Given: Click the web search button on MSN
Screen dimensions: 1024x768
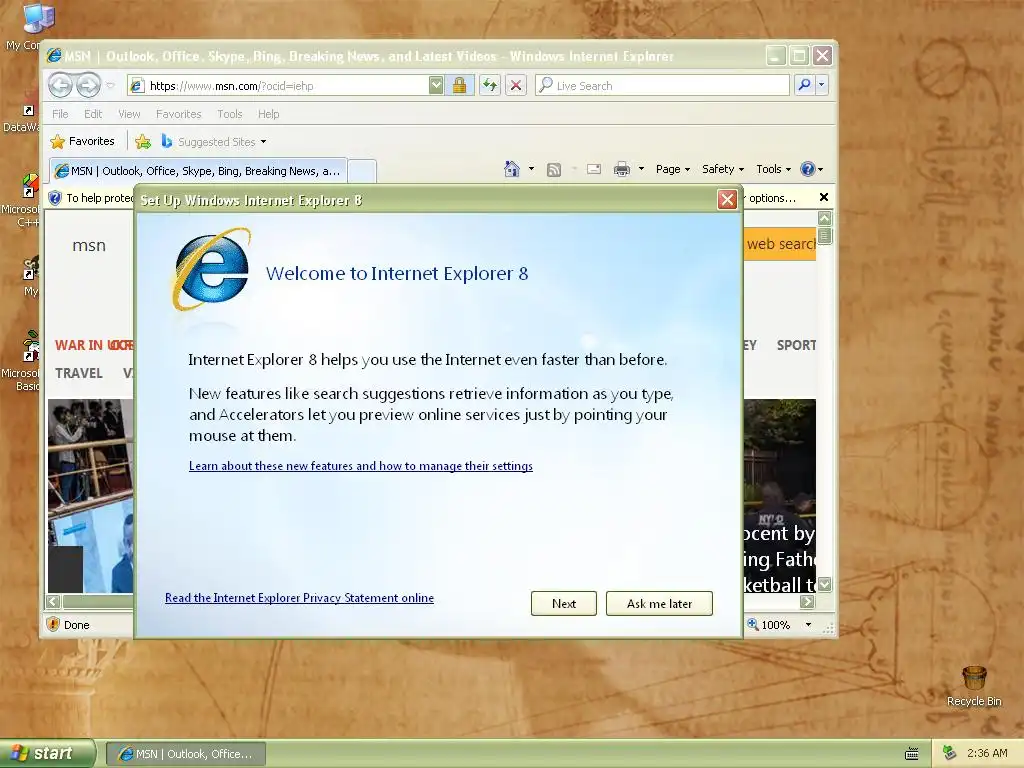Looking at the screenshot, I should (780, 244).
